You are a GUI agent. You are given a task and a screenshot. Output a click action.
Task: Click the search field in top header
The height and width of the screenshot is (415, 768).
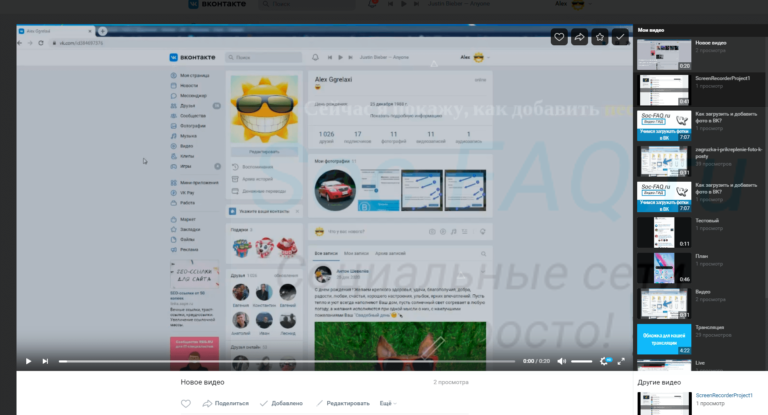[x=308, y=4]
